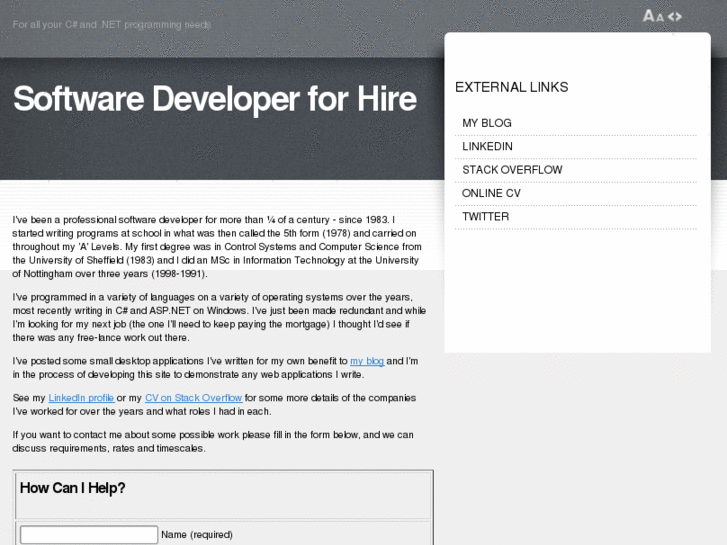
Task: Open the 'LinkedIn profile' text link
Action: [x=81, y=398]
